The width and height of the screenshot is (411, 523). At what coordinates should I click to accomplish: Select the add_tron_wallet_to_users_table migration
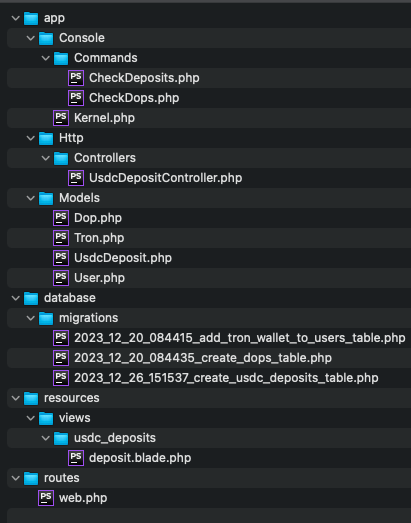pyautogui.click(x=240, y=338)
